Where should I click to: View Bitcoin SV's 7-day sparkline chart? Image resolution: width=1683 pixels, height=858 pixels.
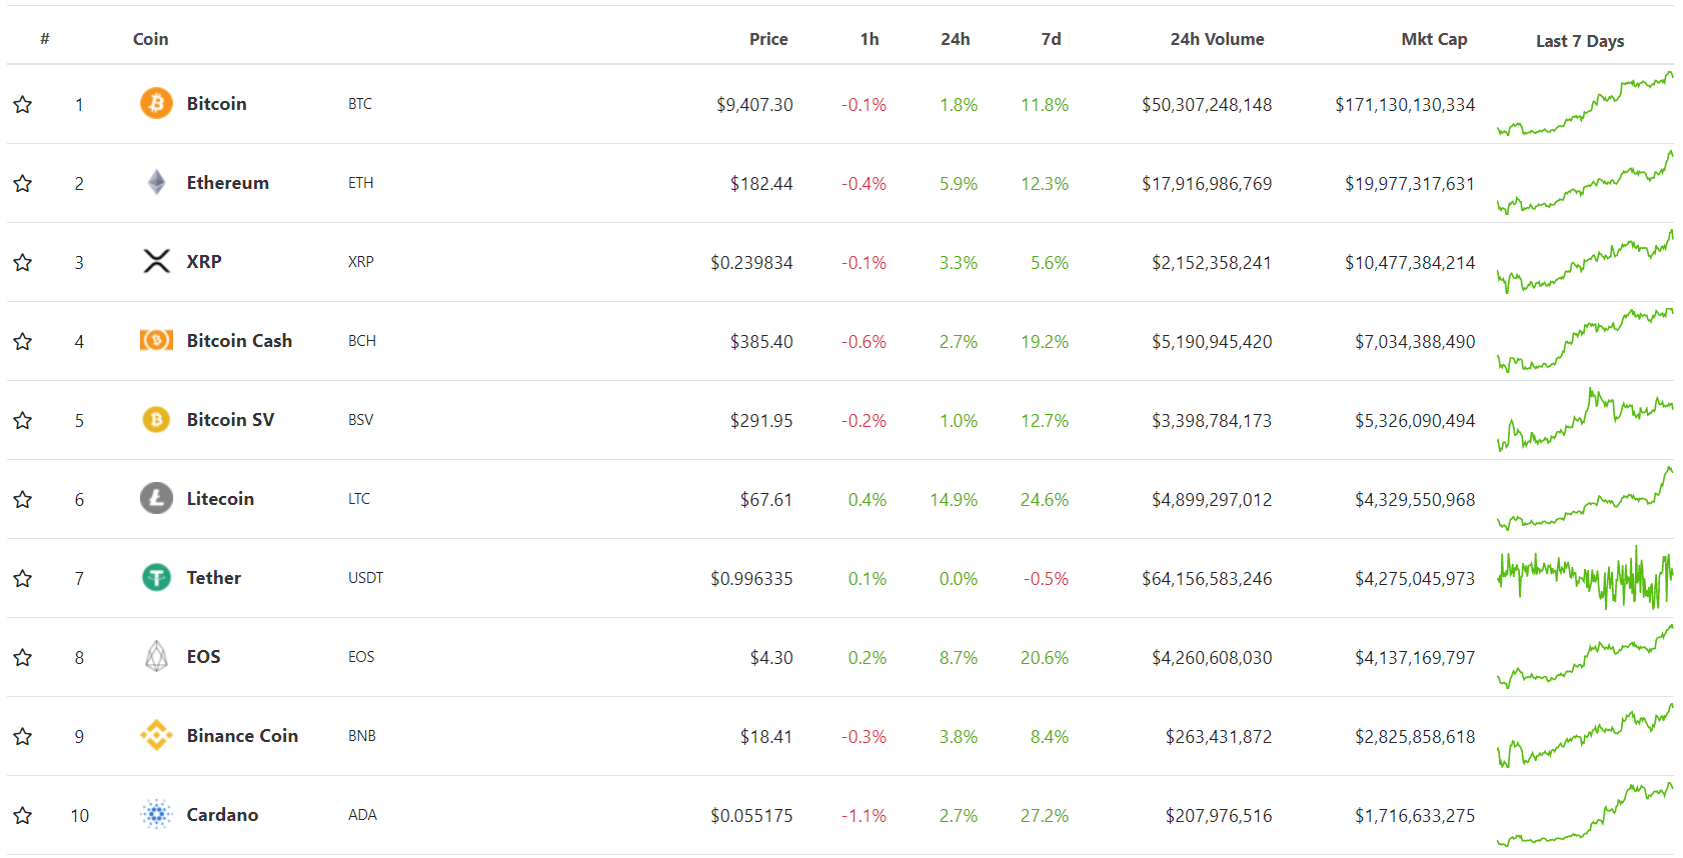(1585, 420)
